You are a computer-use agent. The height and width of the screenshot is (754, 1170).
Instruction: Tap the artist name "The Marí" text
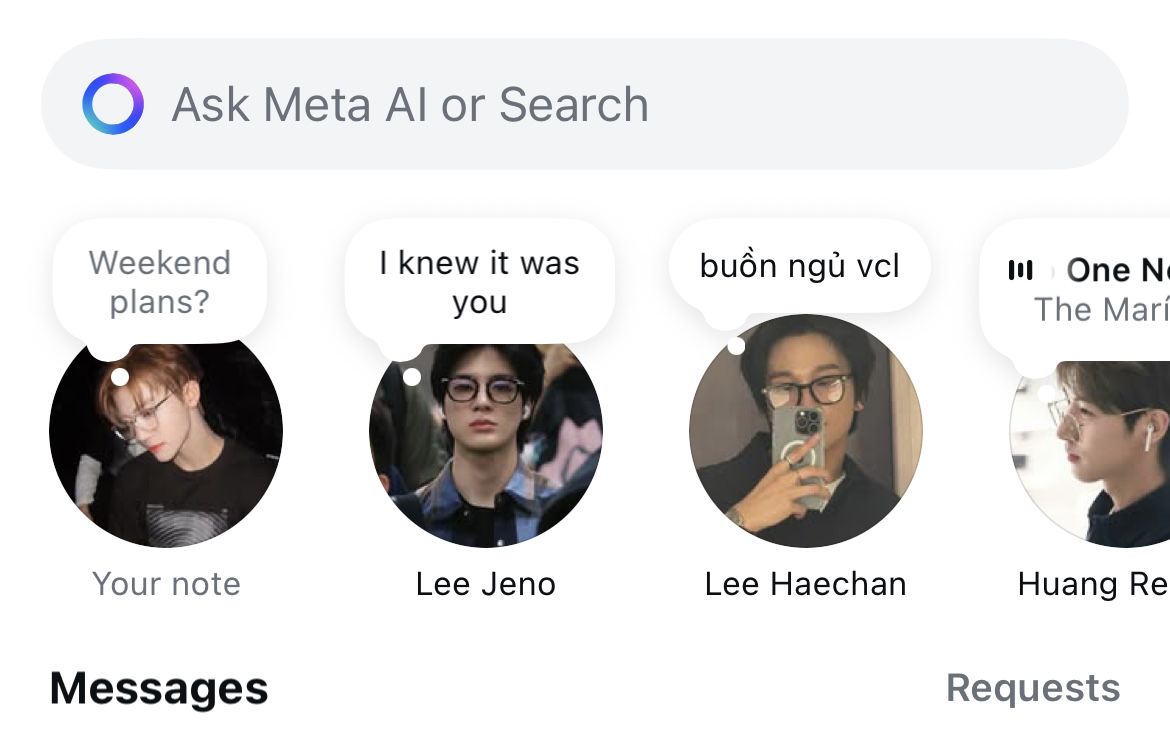[1100, 310]
